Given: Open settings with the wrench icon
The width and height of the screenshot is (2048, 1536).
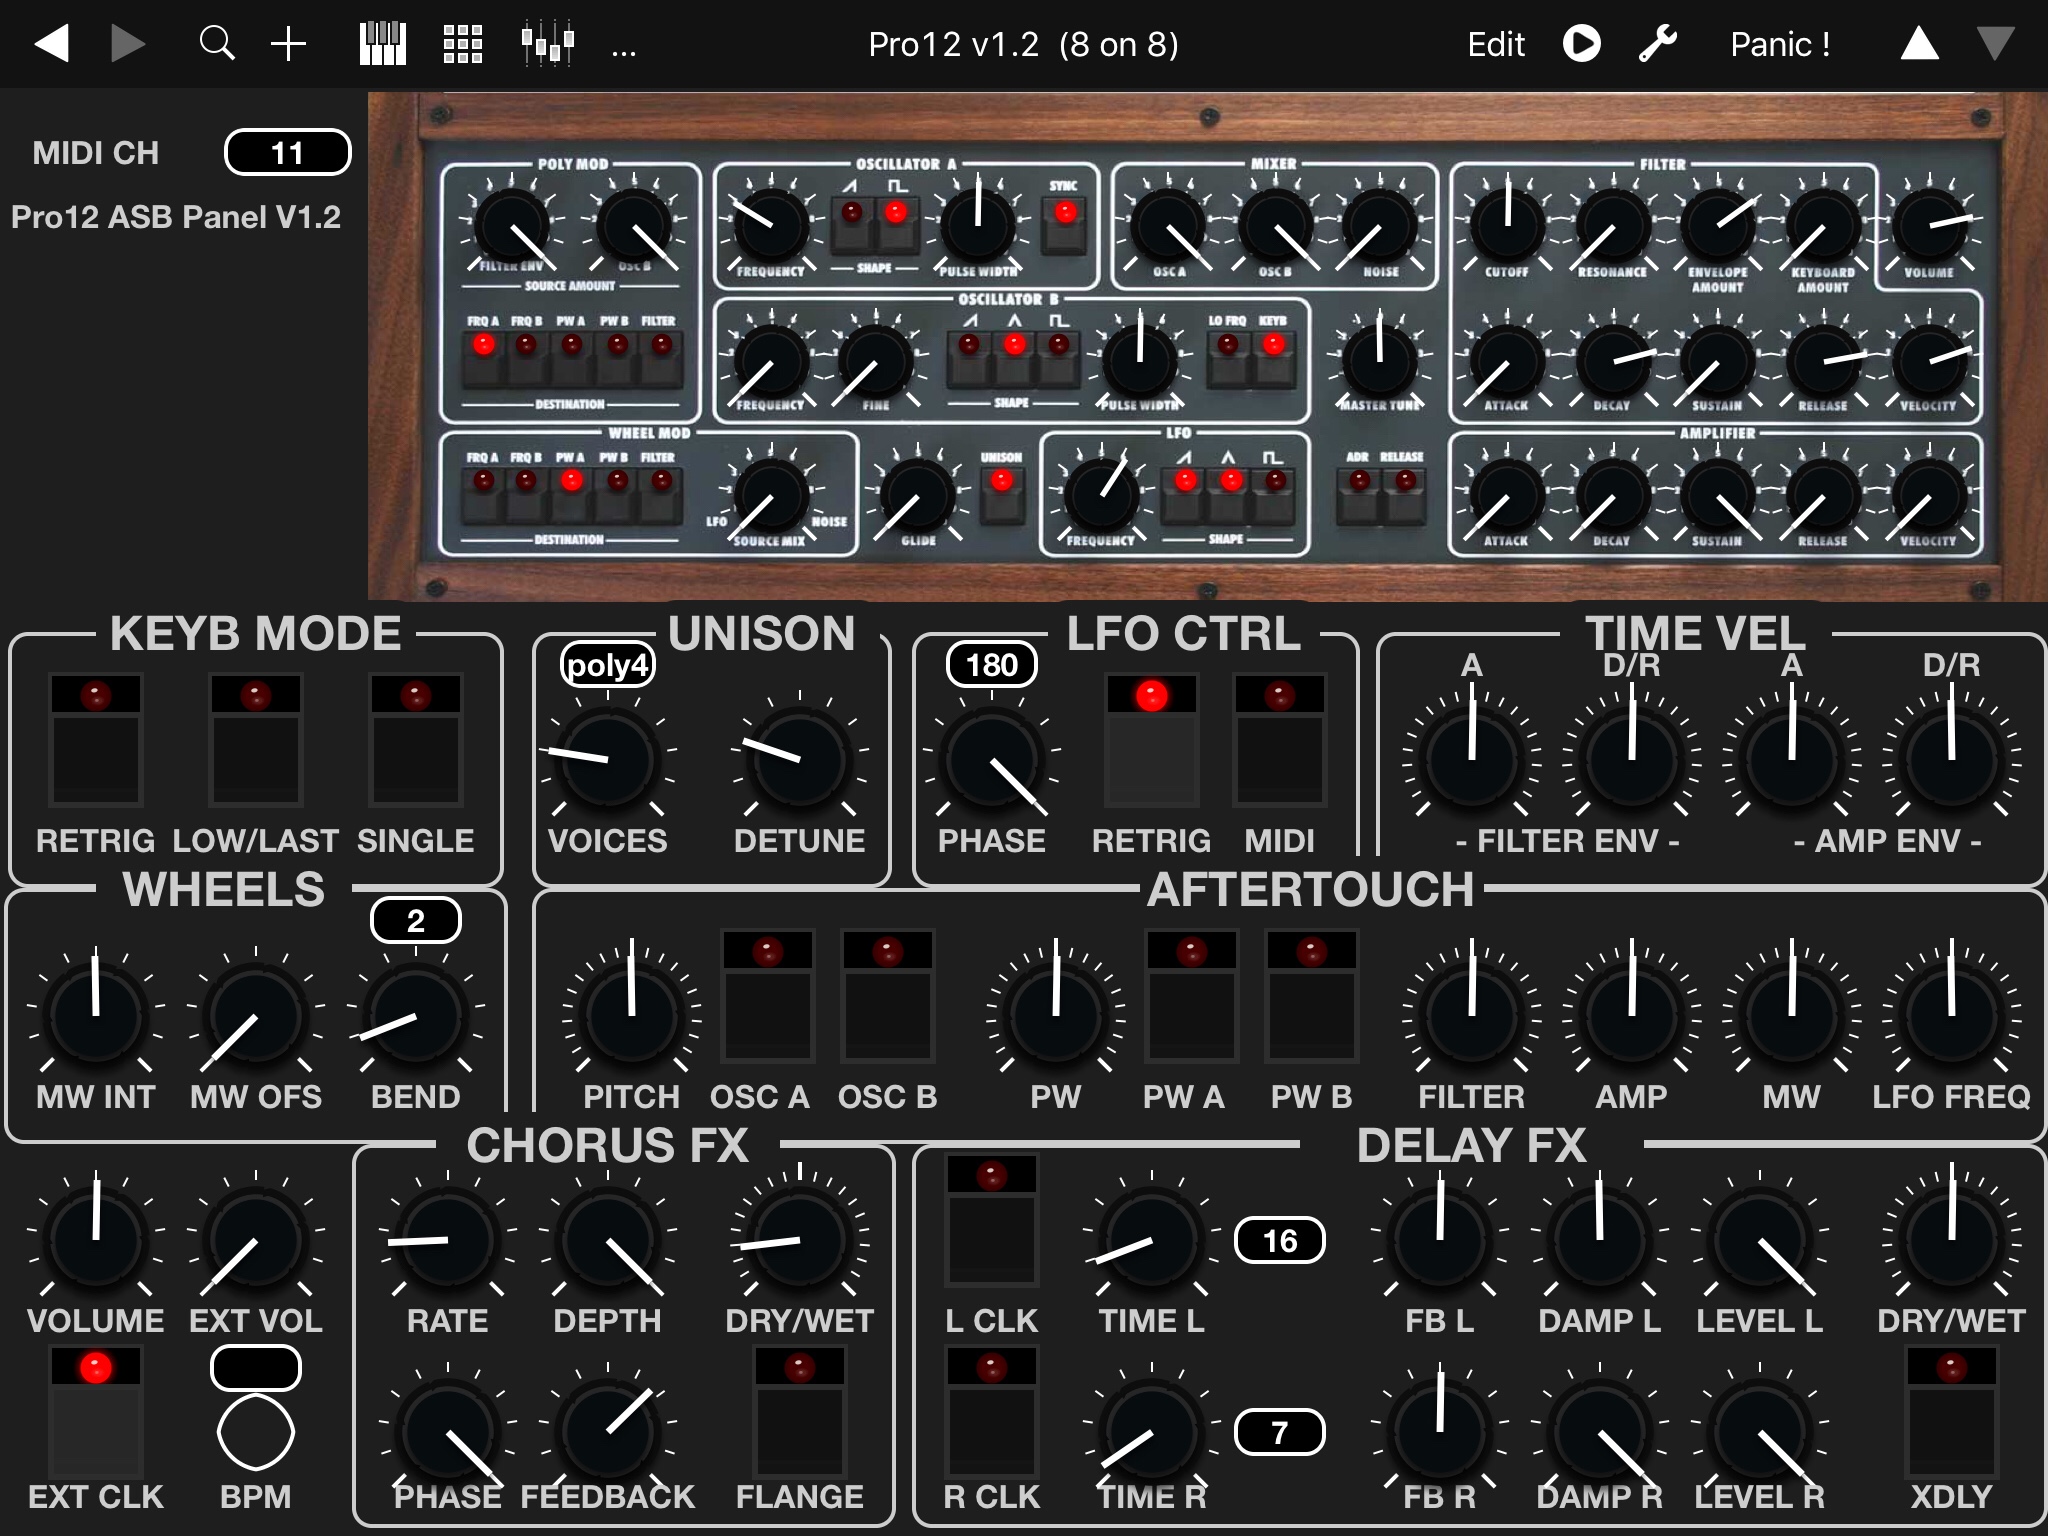Looking at the screenshot, I should coord(1657,44).
